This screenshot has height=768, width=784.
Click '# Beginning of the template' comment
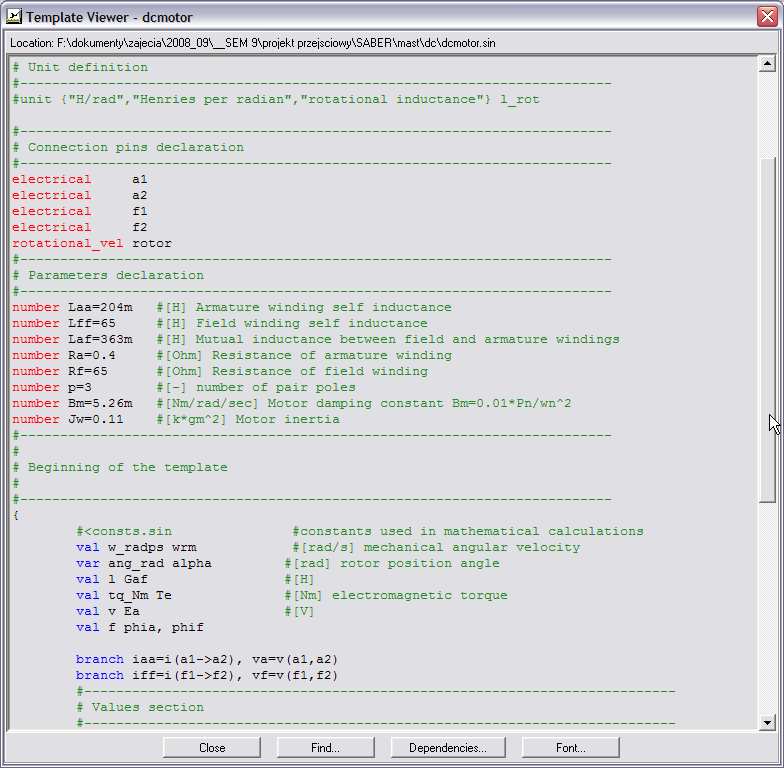pyautogui.click(x=120, y=467)
